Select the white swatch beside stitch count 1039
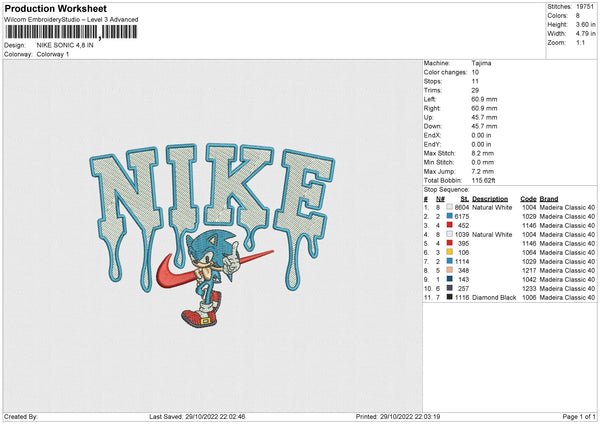Screen dimensions: 600x424 pos(449,234)
